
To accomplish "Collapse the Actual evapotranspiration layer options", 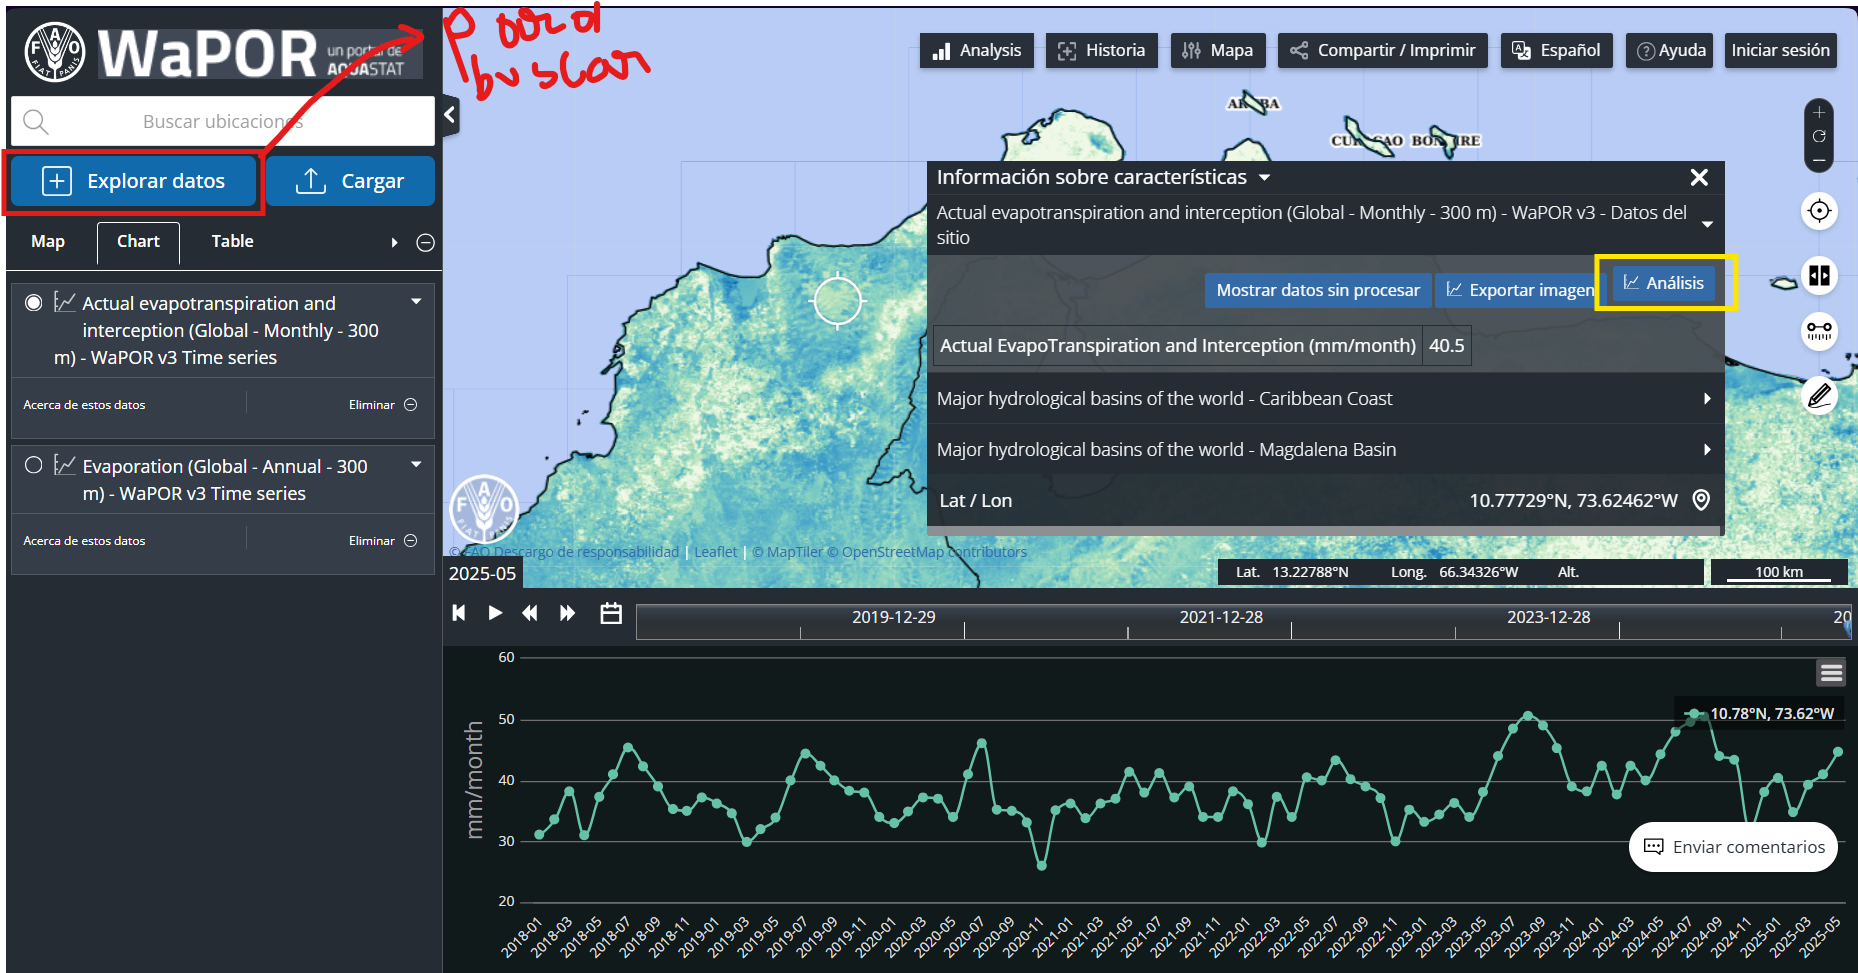I will [416, 301].
